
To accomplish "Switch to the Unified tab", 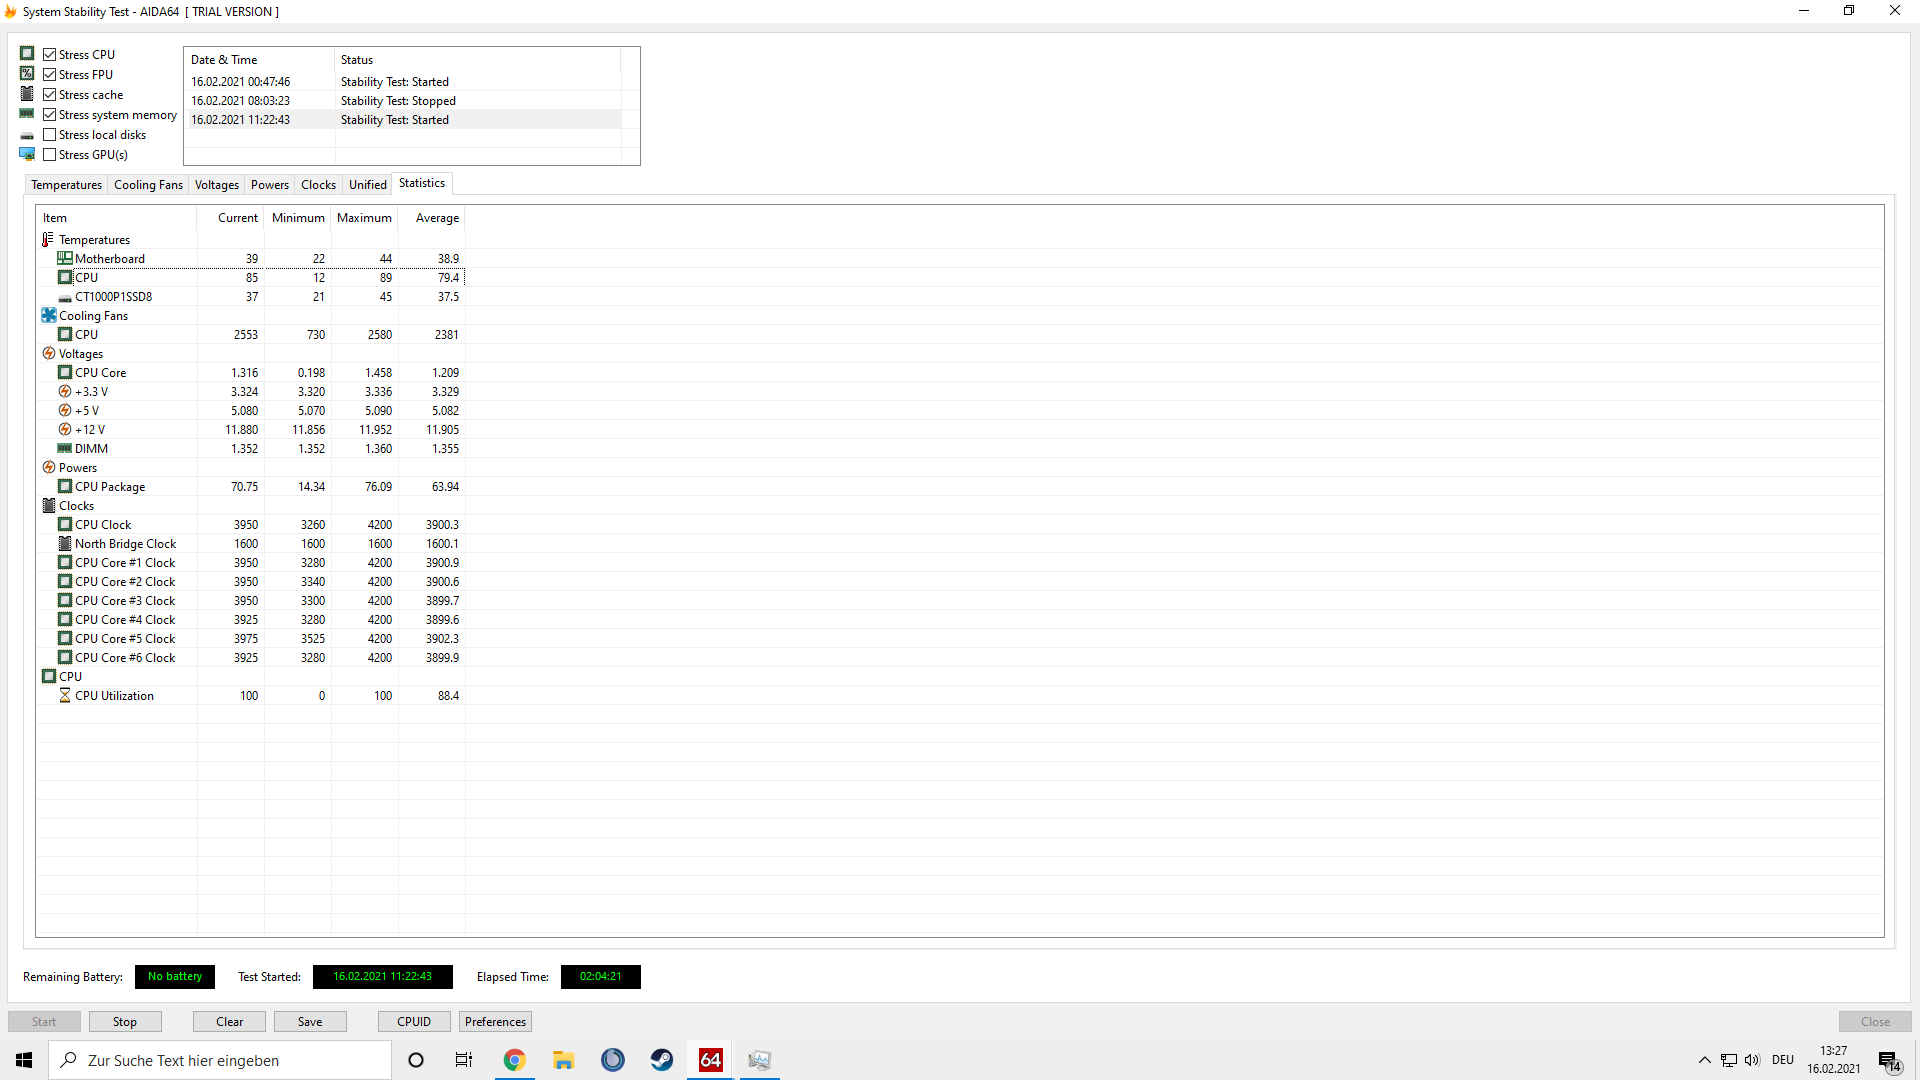I will tap(367, 185).
